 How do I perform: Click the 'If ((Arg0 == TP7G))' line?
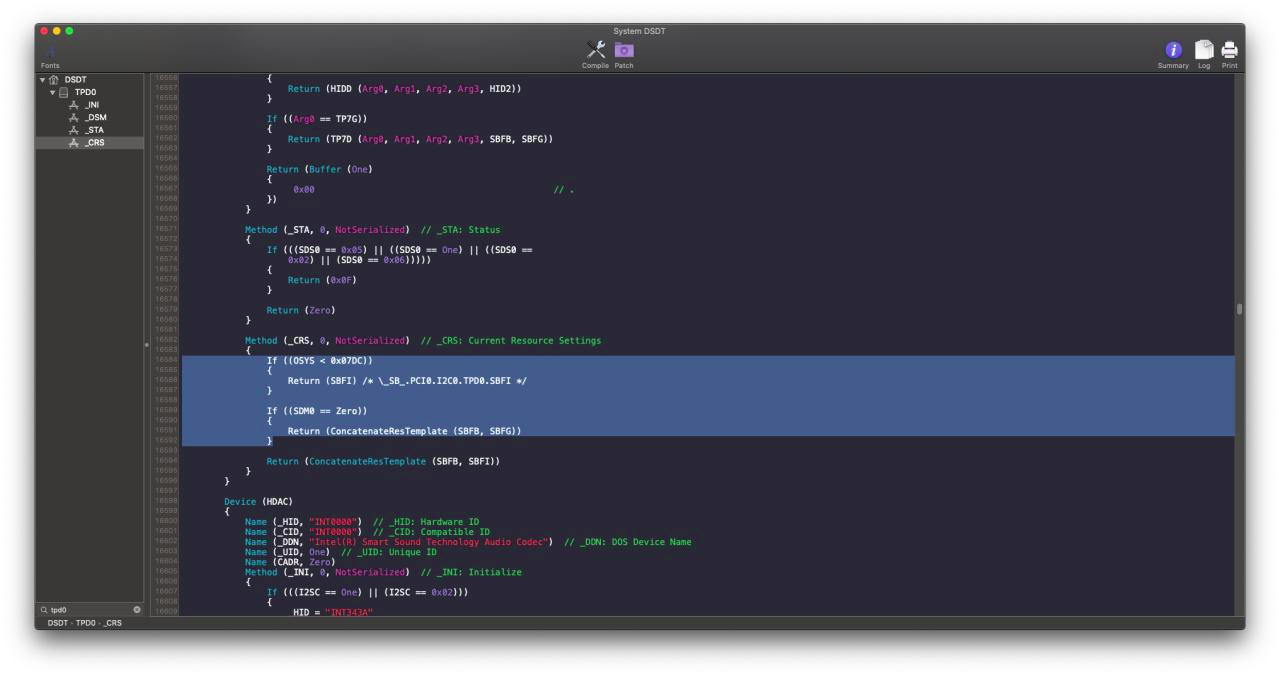pos(317,118)
